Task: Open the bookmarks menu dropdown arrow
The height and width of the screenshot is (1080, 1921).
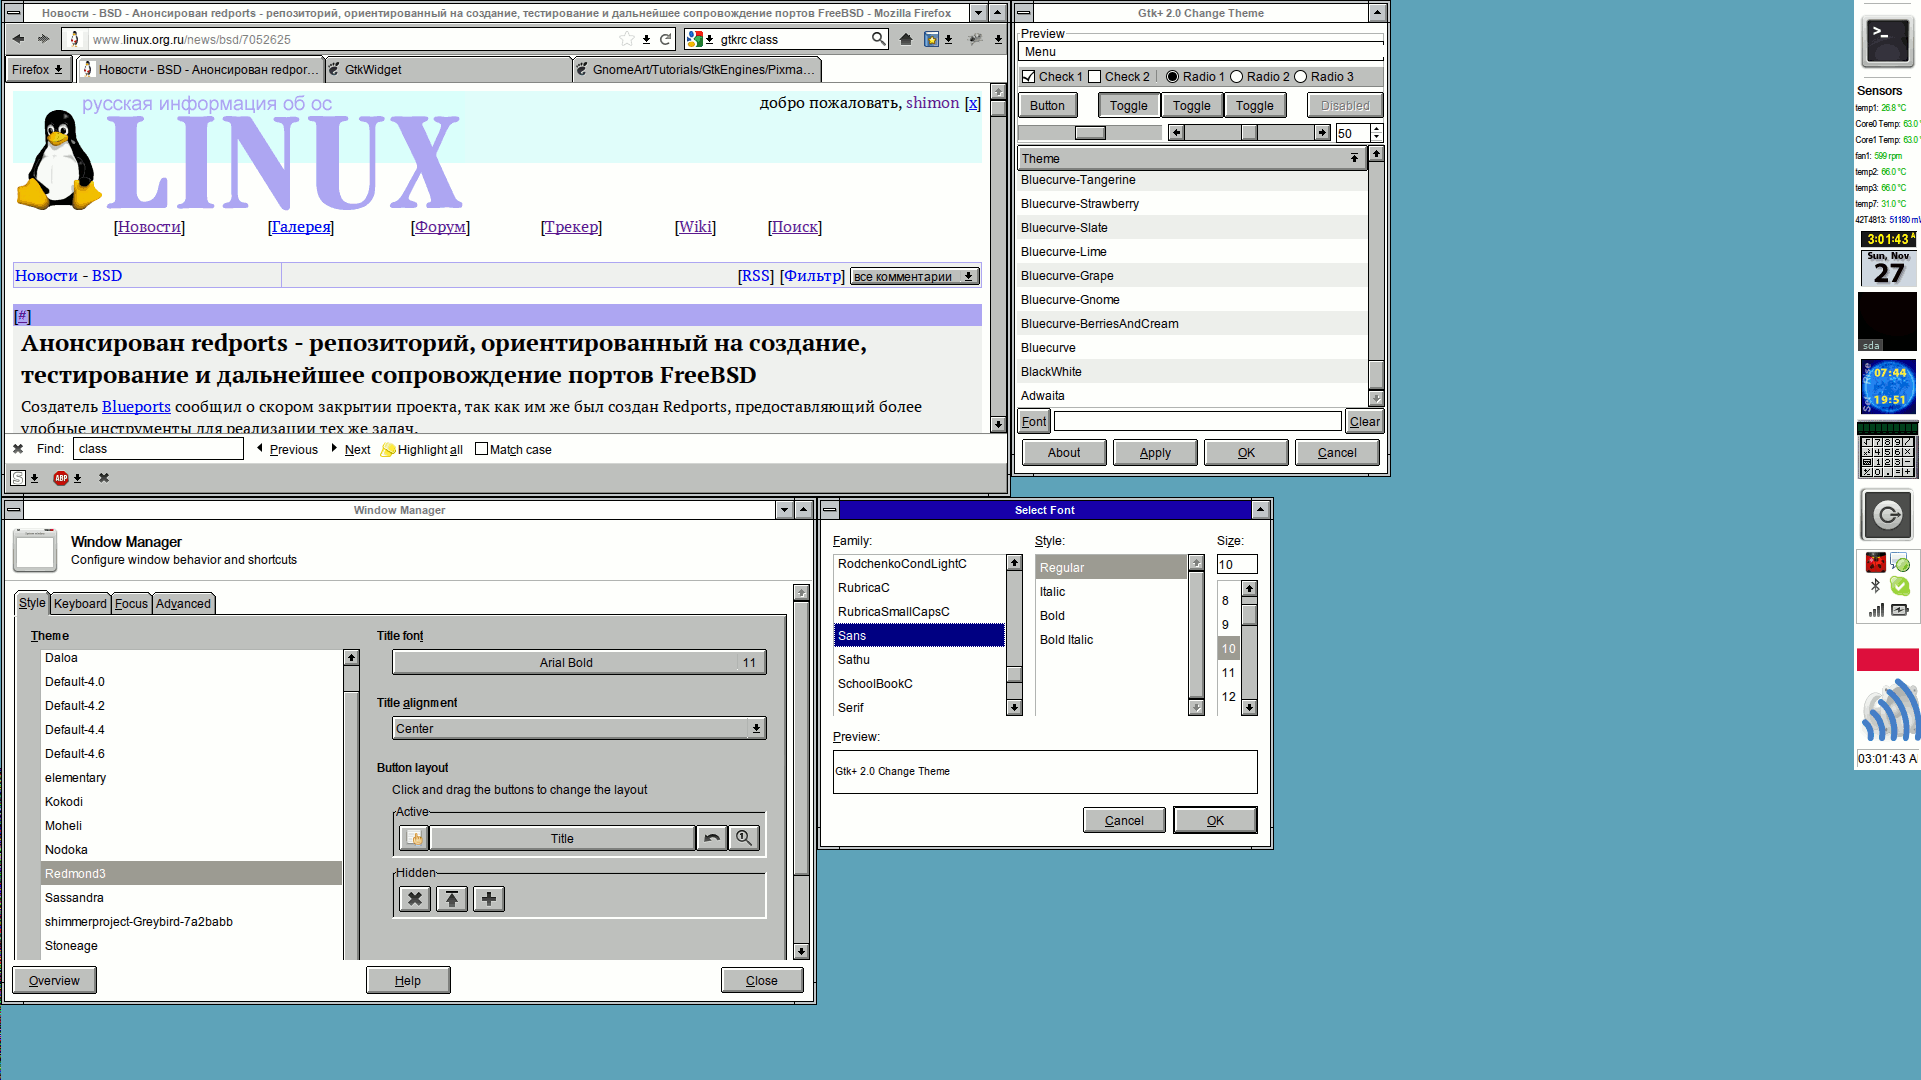Action: coord(948,40)
